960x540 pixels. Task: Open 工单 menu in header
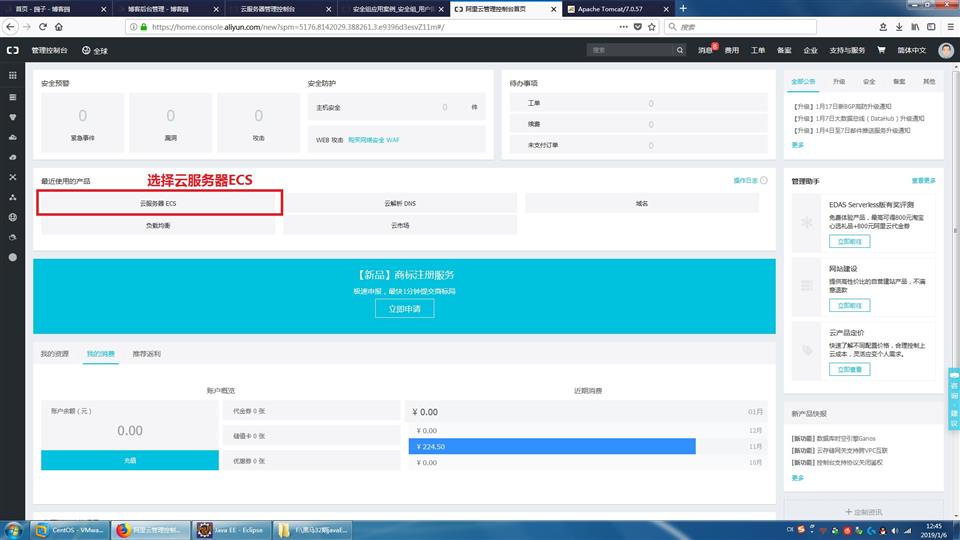[758, 50]
